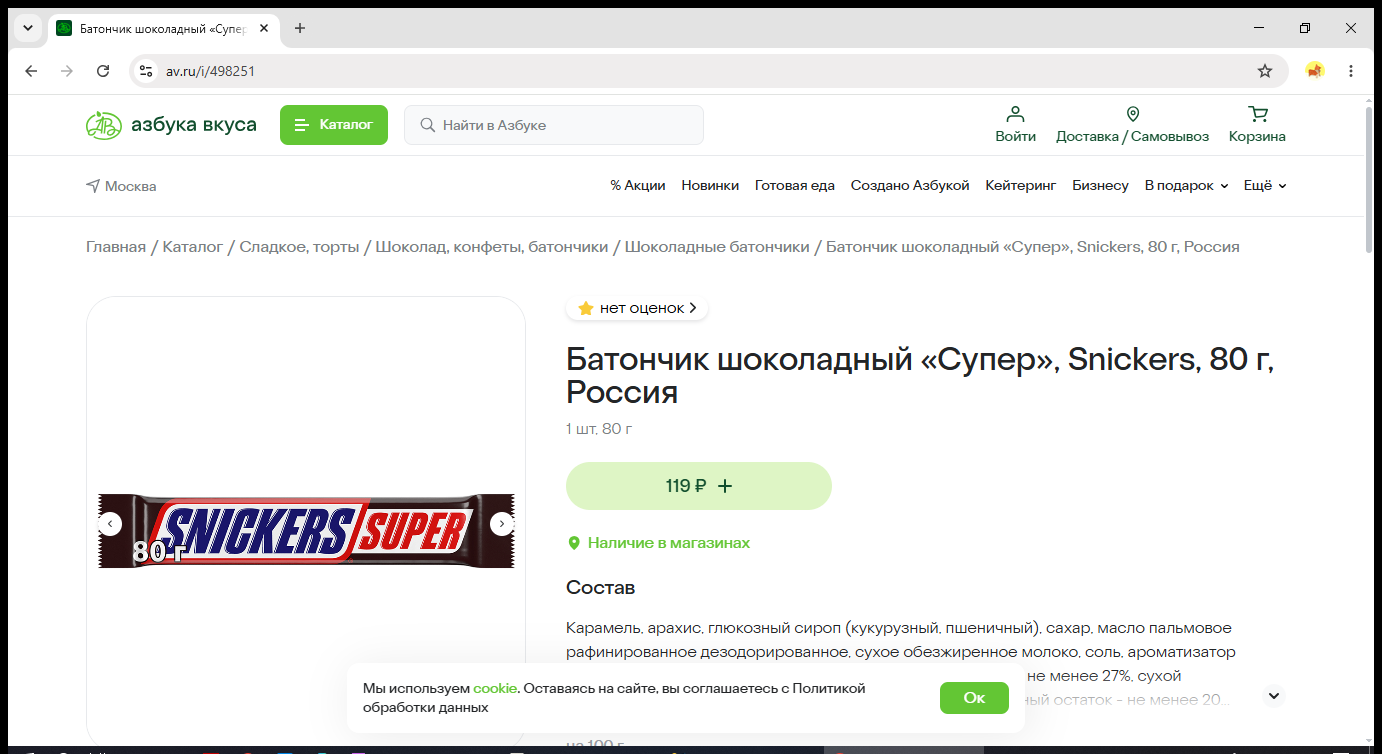Change the city from Москва
This screenshot has height=754, width=1382.
pyautogui.click(x=121, y=186)
